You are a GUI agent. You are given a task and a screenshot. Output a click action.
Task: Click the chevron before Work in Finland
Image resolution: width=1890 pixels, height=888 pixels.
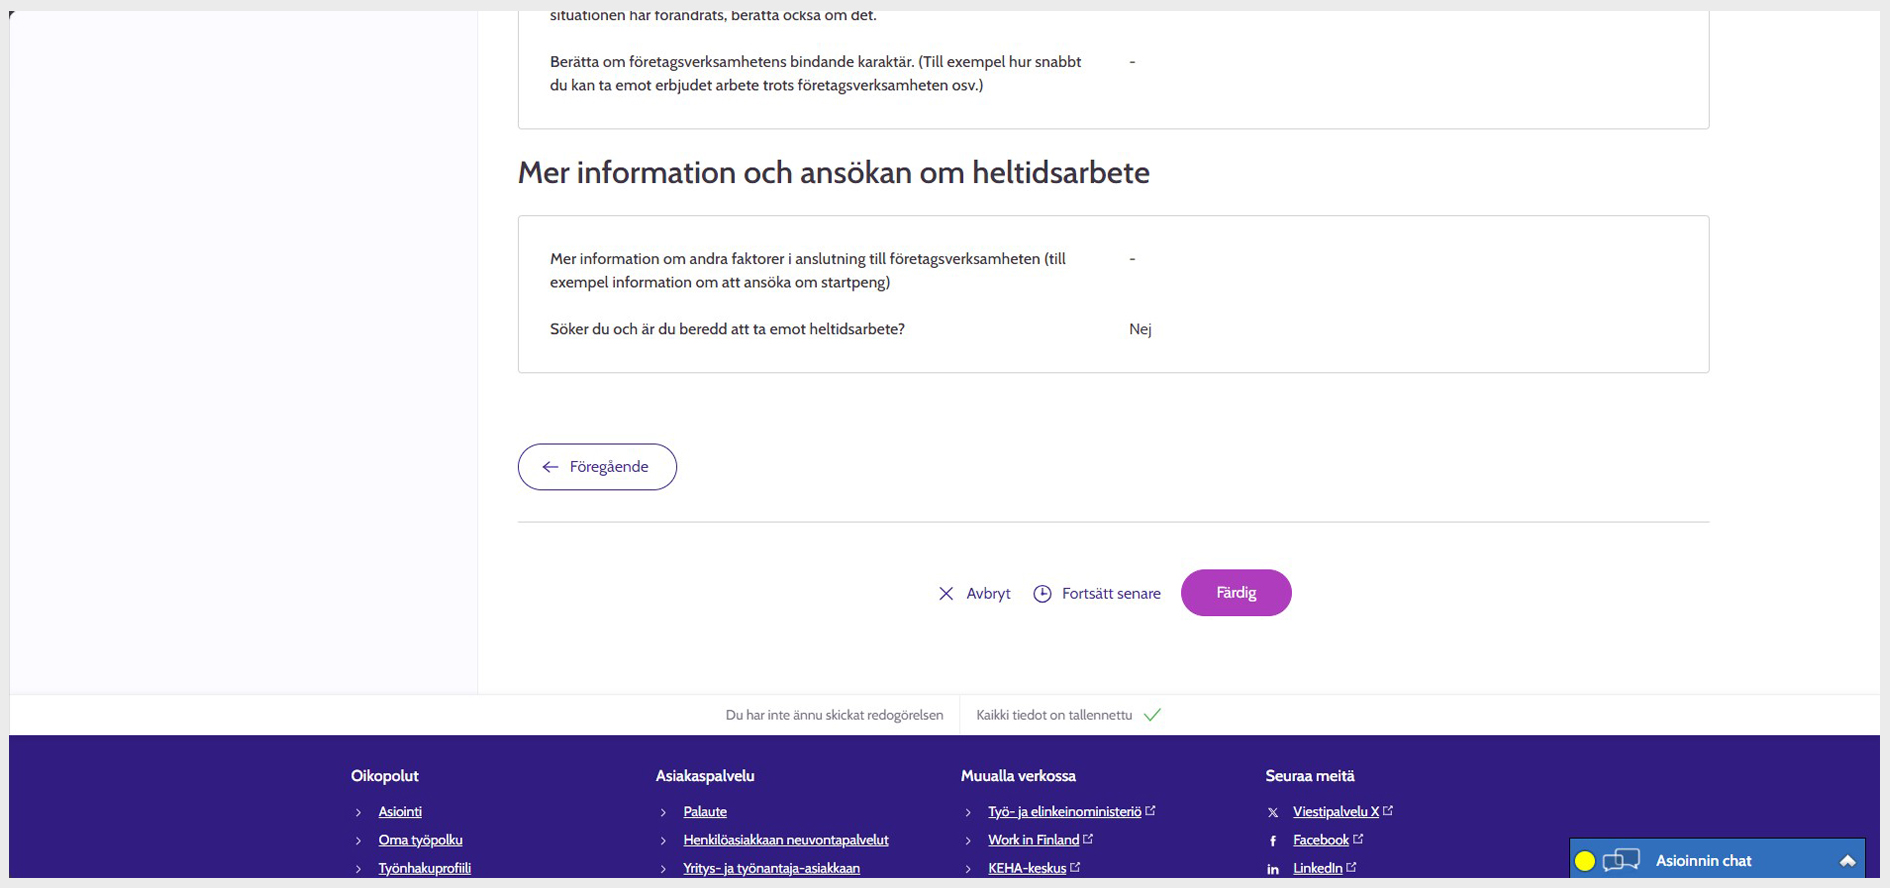point(968,841)
